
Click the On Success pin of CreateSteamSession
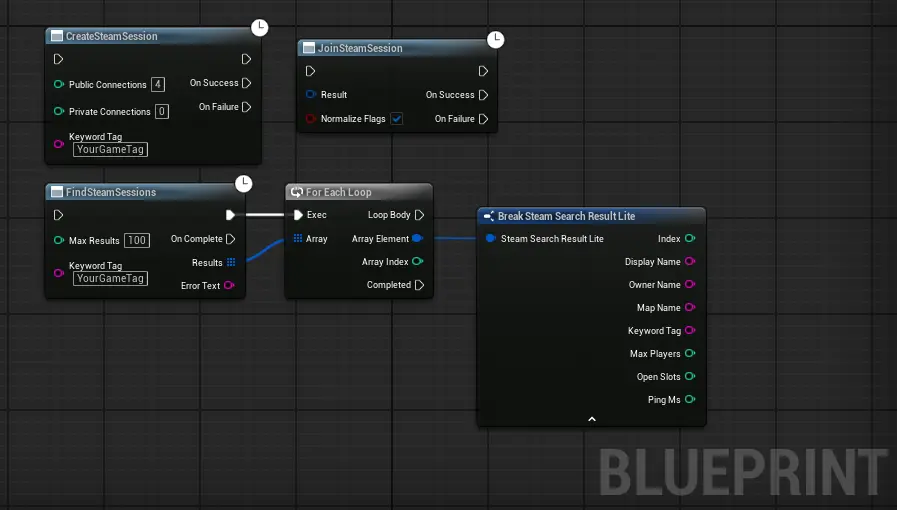(x=246, y=83)
